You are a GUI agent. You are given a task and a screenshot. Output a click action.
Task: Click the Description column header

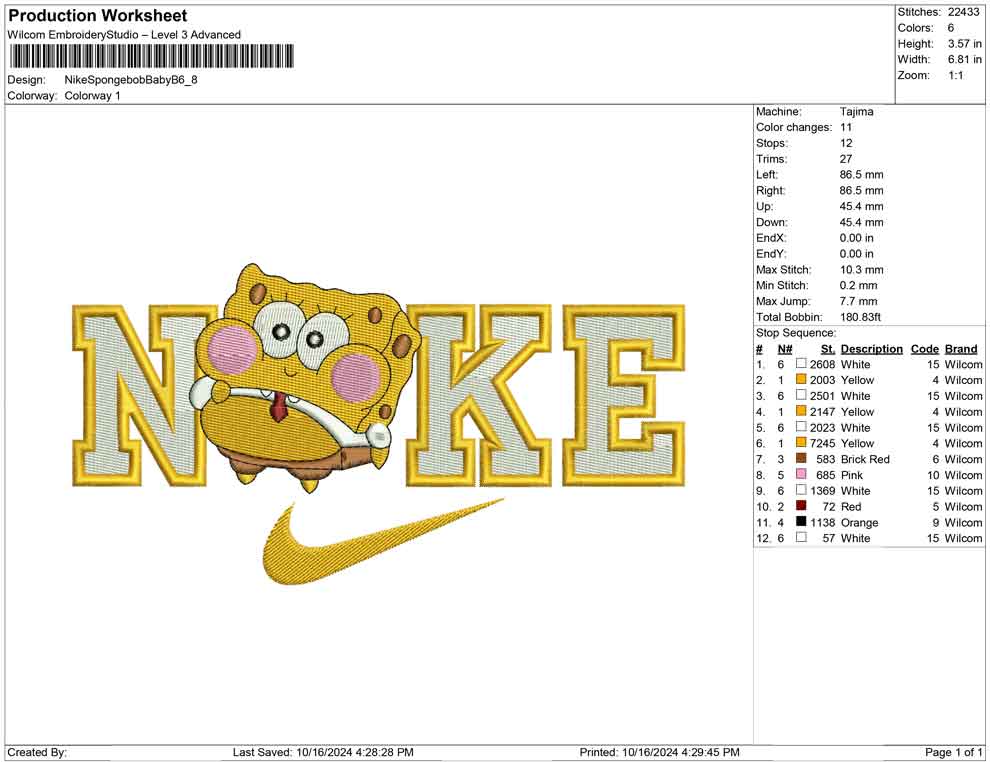[x=872, y=349]
